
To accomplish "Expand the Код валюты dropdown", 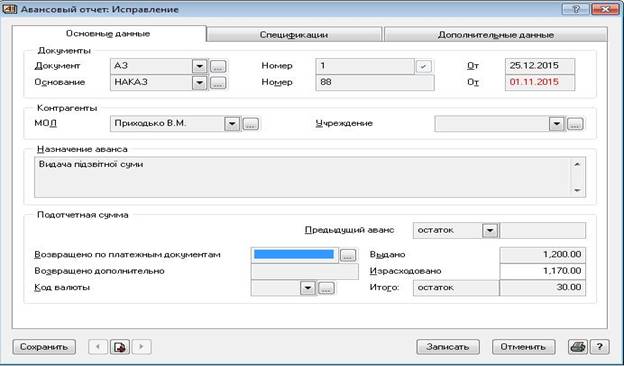I will click(x=308, y=288).
